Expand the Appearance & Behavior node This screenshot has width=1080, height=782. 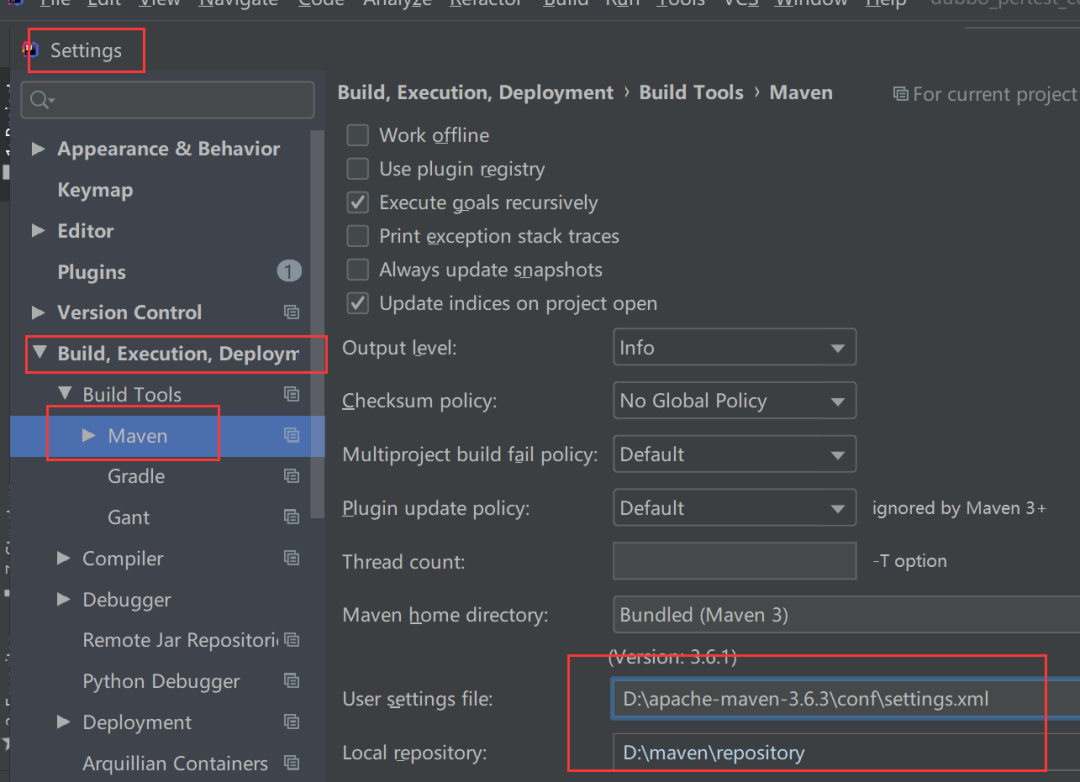click(39, 148)
